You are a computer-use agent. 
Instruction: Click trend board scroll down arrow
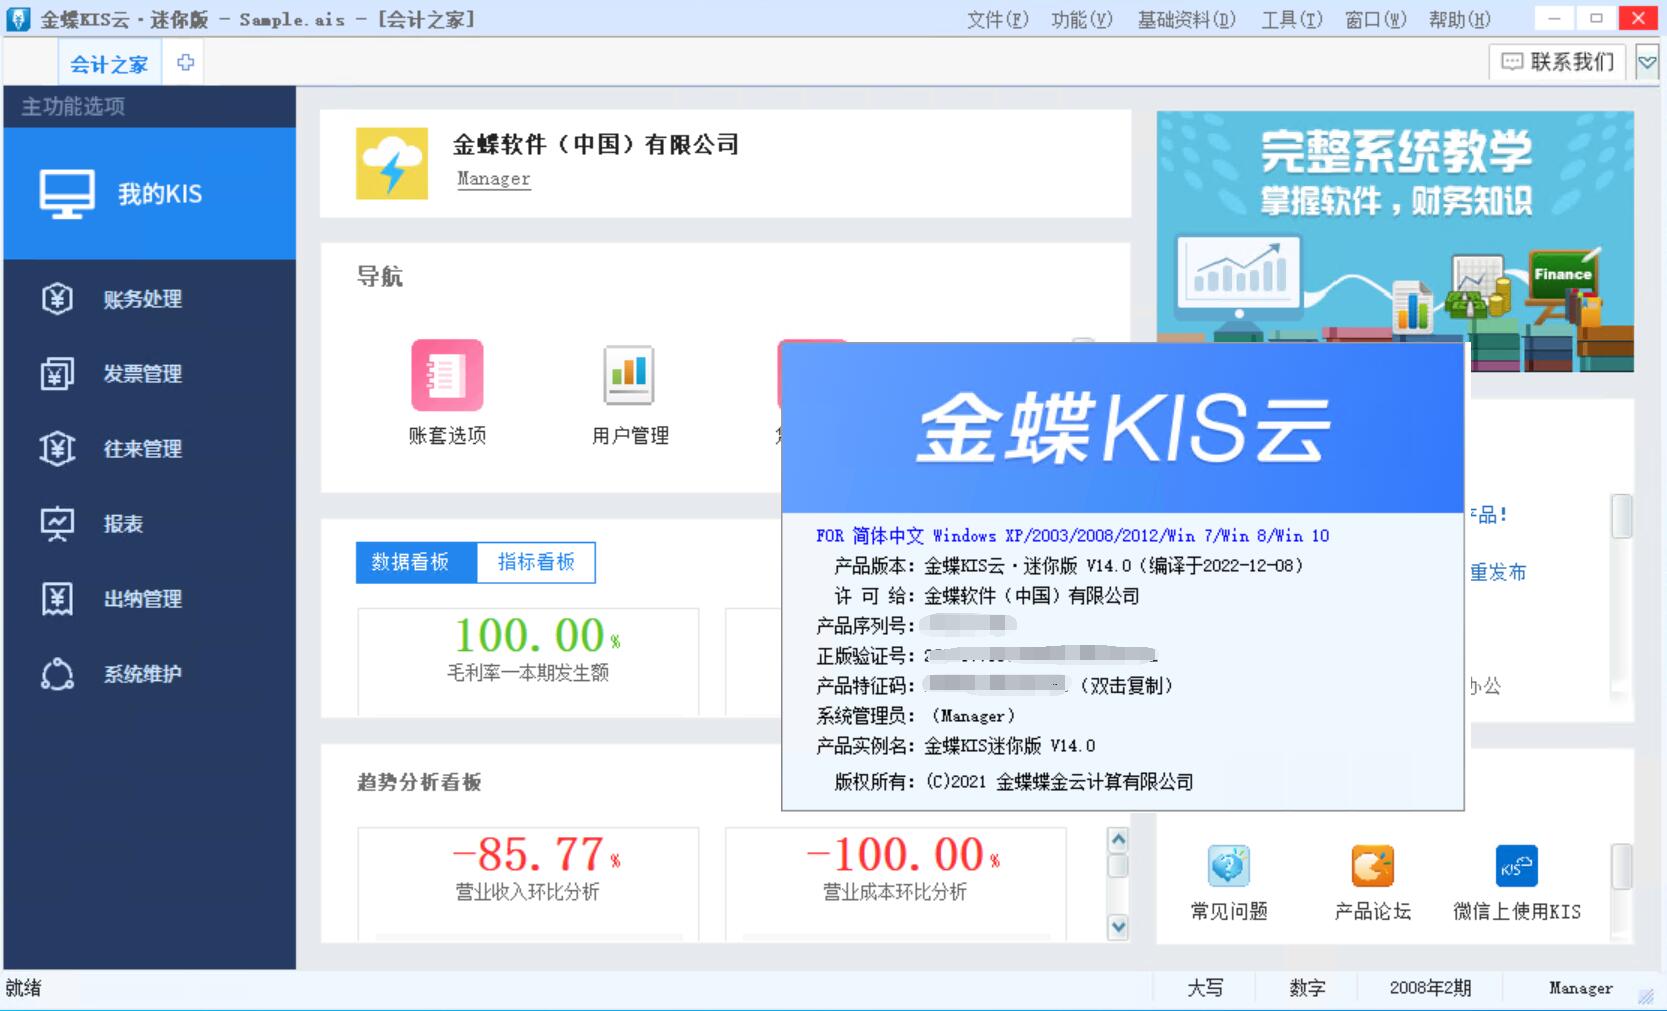tap(1118, 927)
